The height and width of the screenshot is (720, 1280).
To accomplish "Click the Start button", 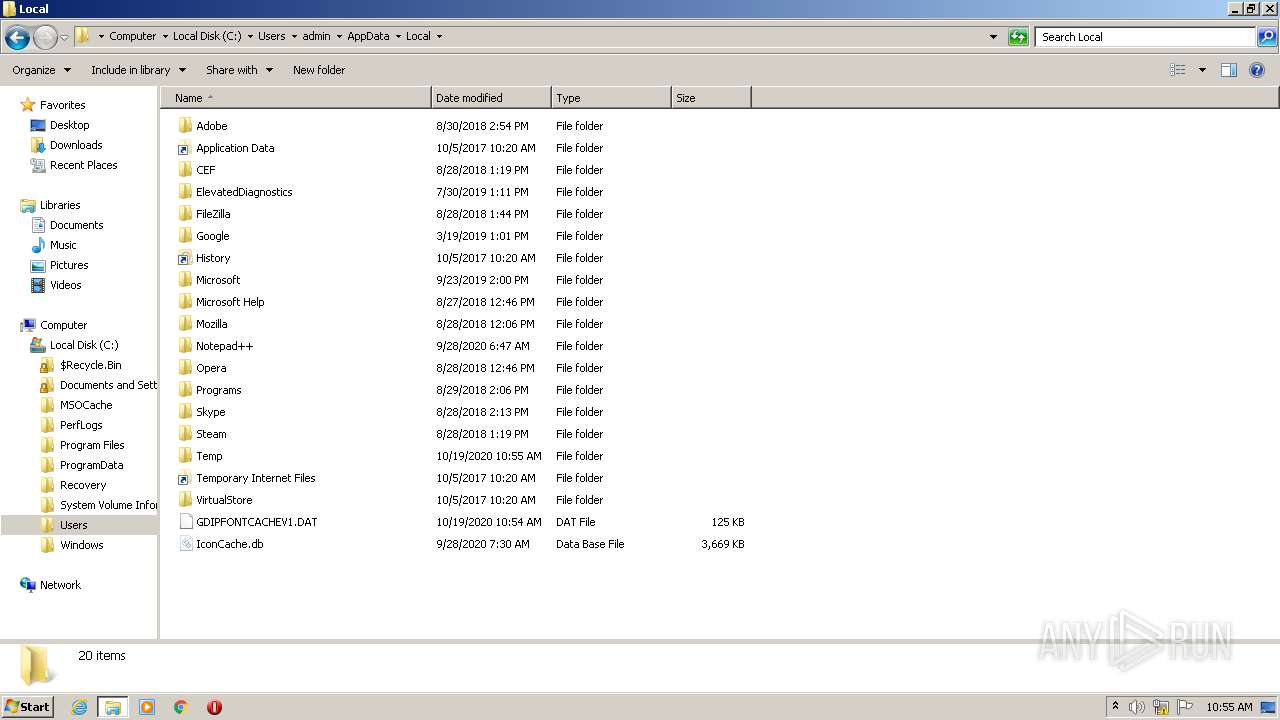I will [x=28, y=707].
